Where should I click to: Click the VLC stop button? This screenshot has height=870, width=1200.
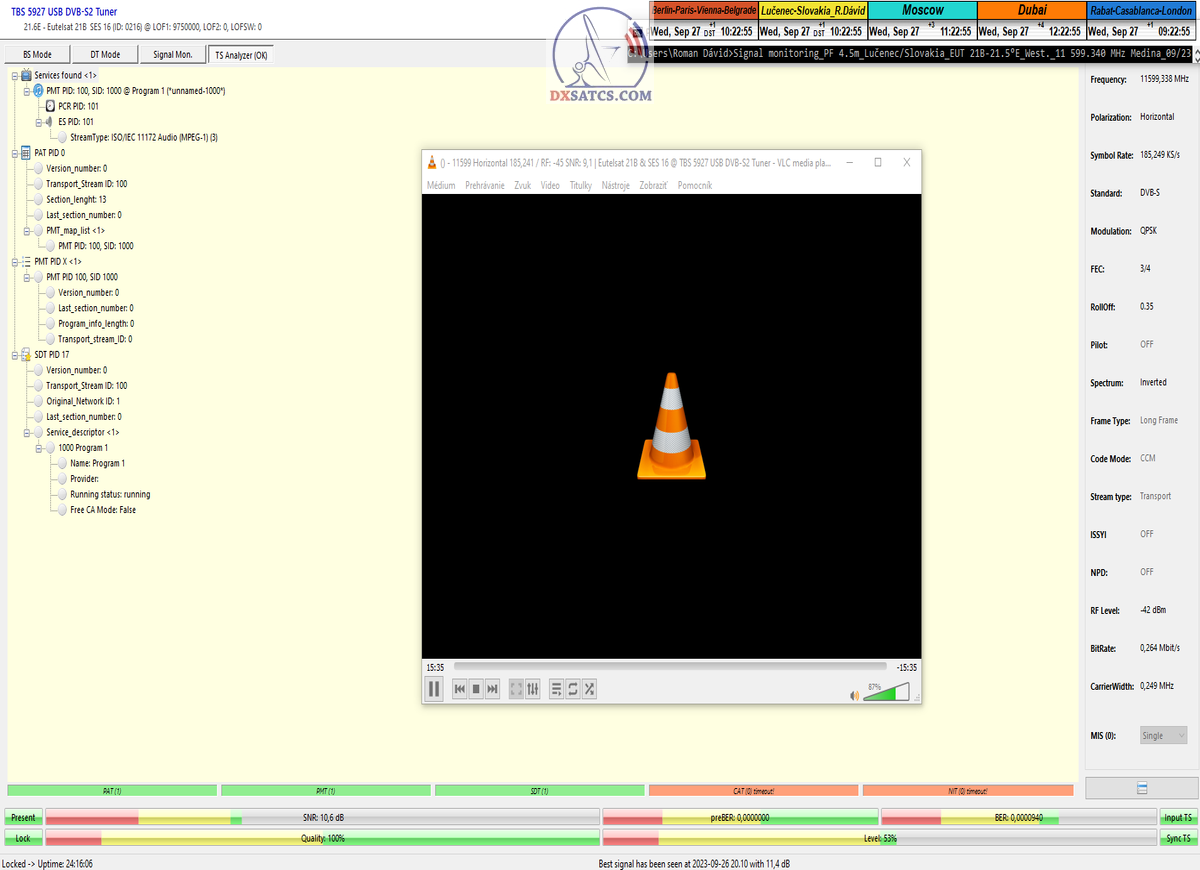coord(476,688)
